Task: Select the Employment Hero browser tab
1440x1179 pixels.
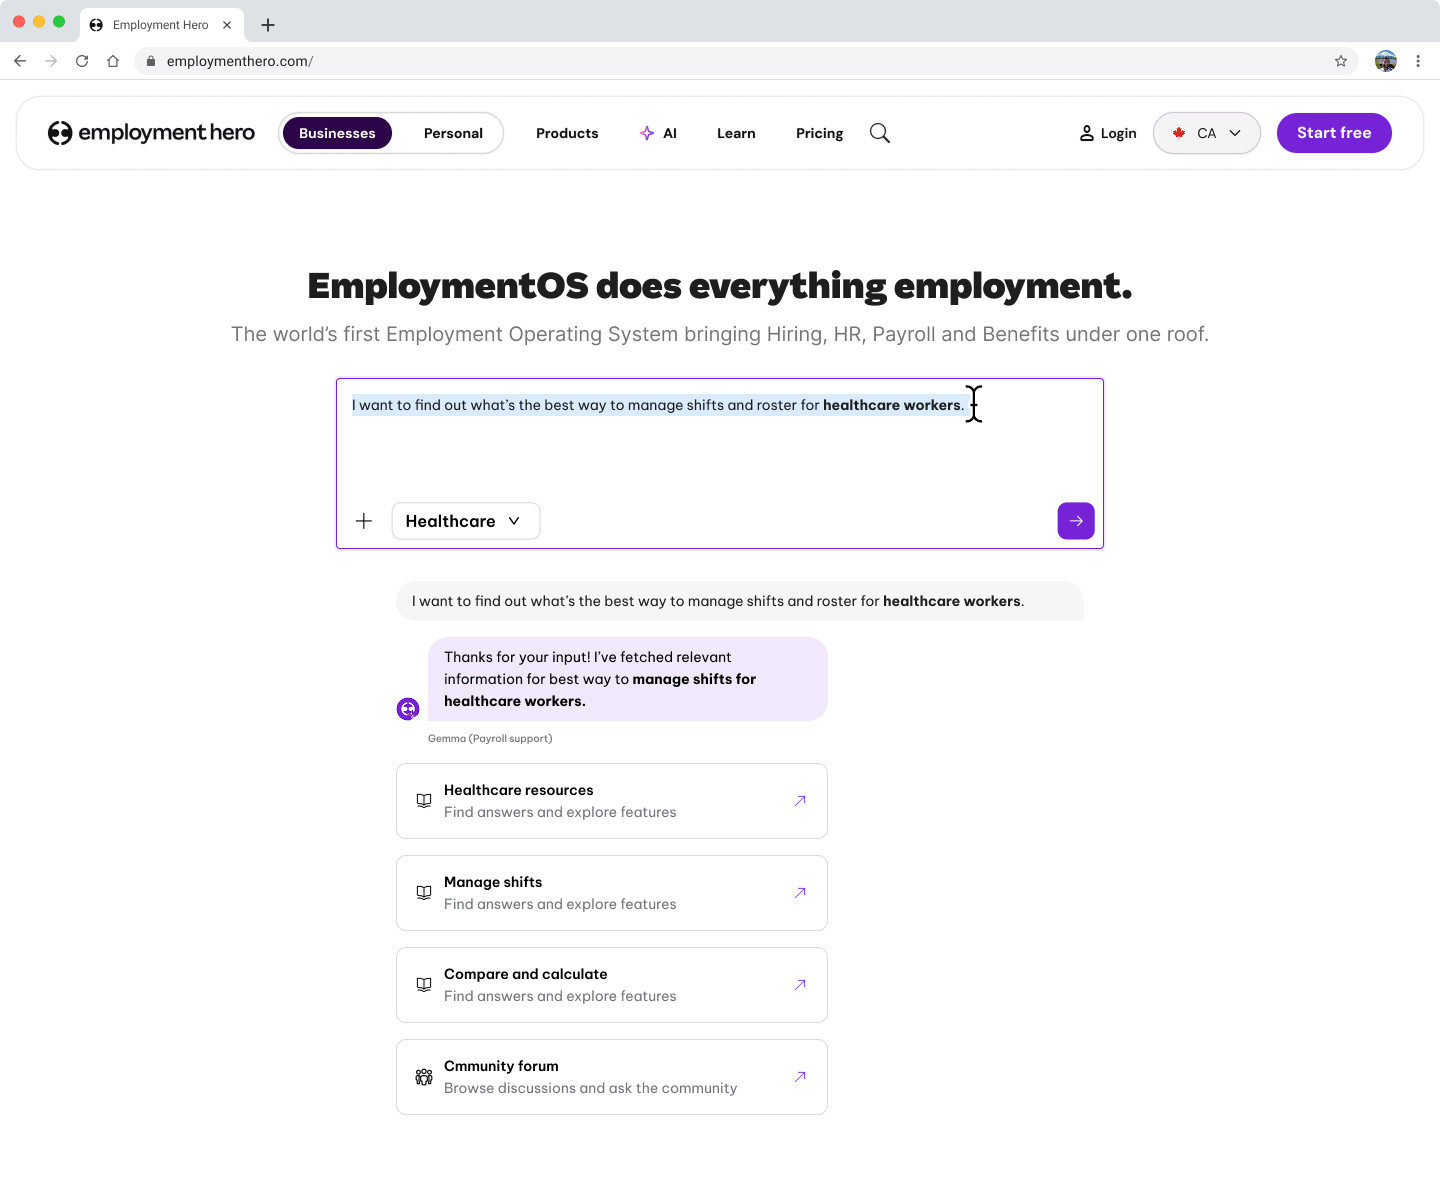Action: tap(161, 25)
